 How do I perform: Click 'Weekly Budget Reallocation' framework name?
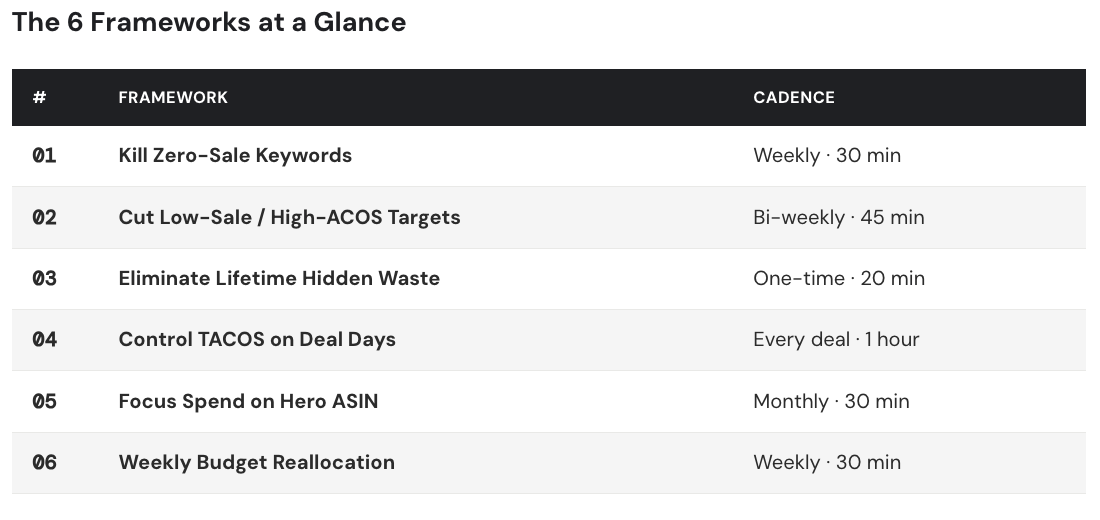[x=256, y=463]
